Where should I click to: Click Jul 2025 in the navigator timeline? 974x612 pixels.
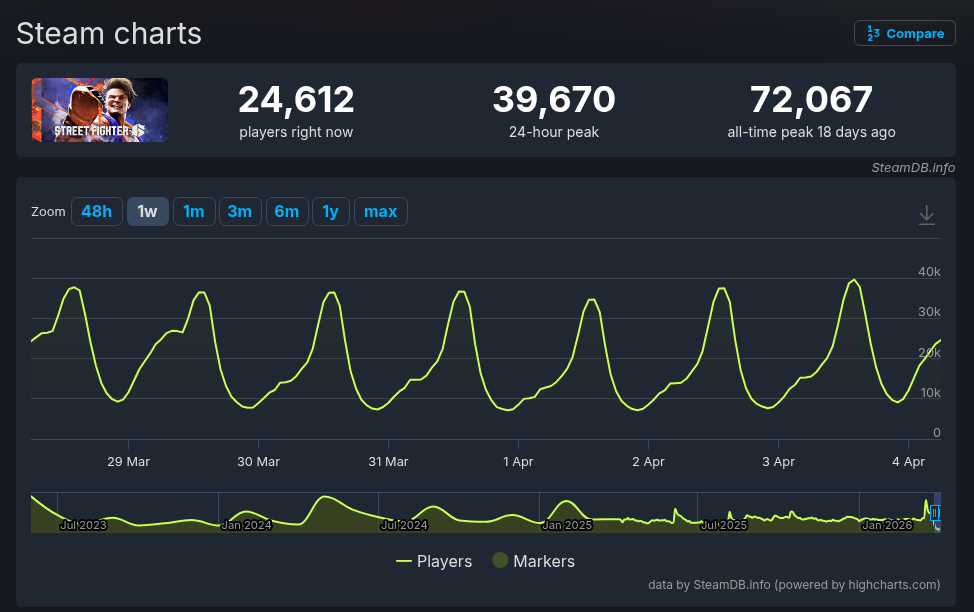[x=724, y=525]
